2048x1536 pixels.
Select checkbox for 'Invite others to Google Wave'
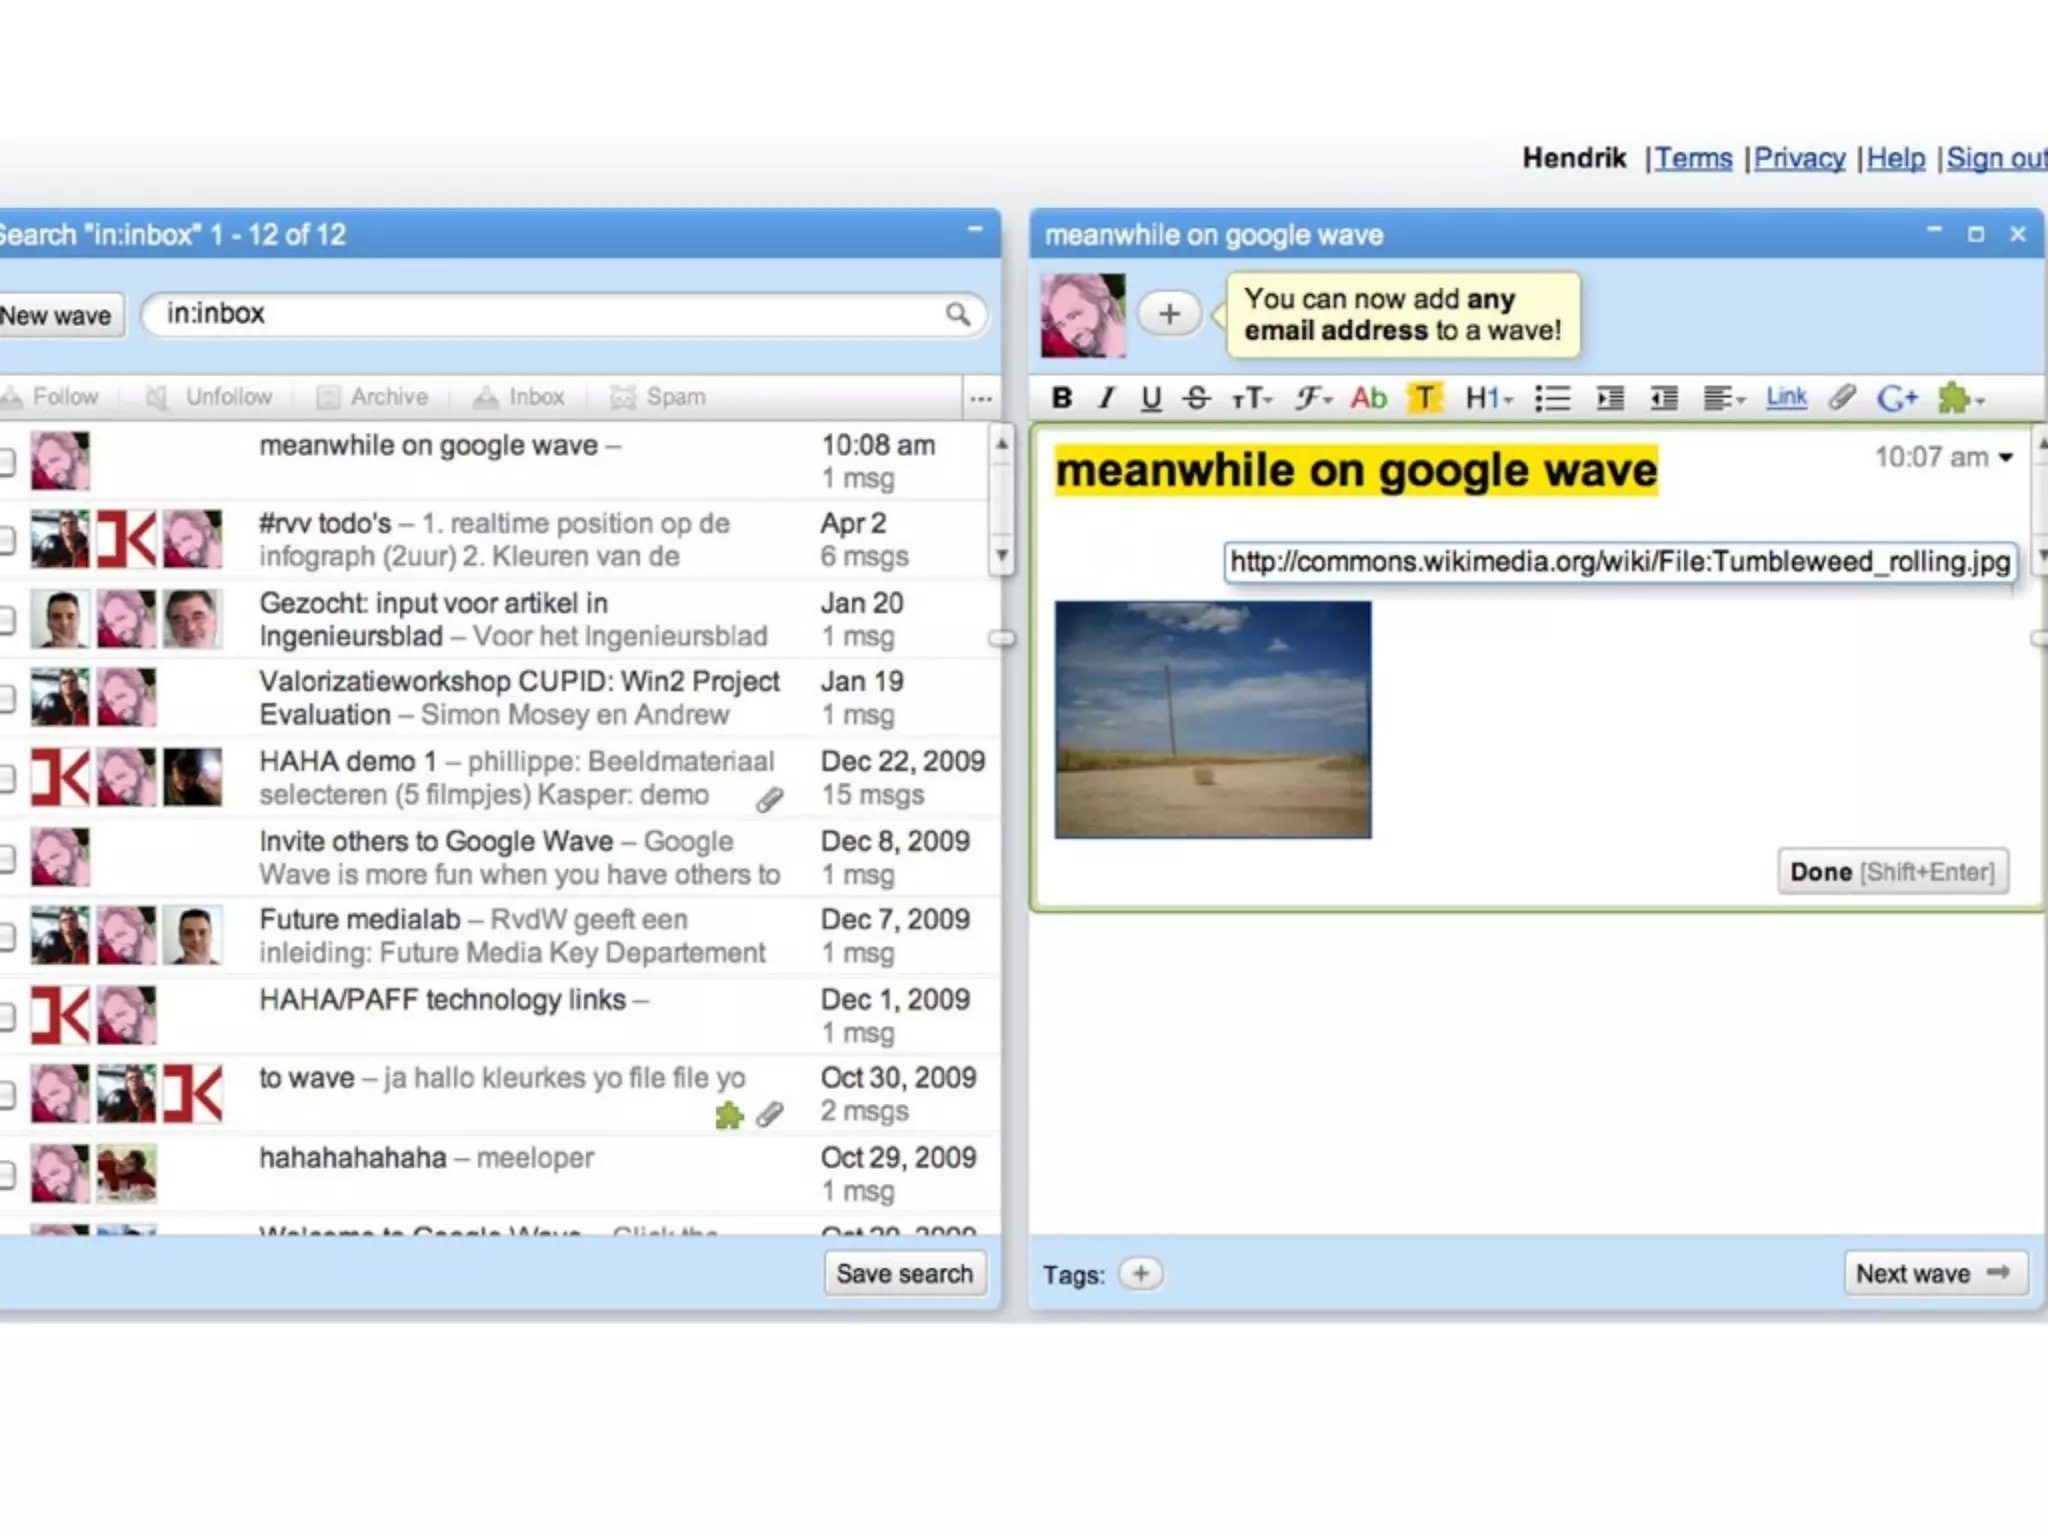(x=6, y=858)
